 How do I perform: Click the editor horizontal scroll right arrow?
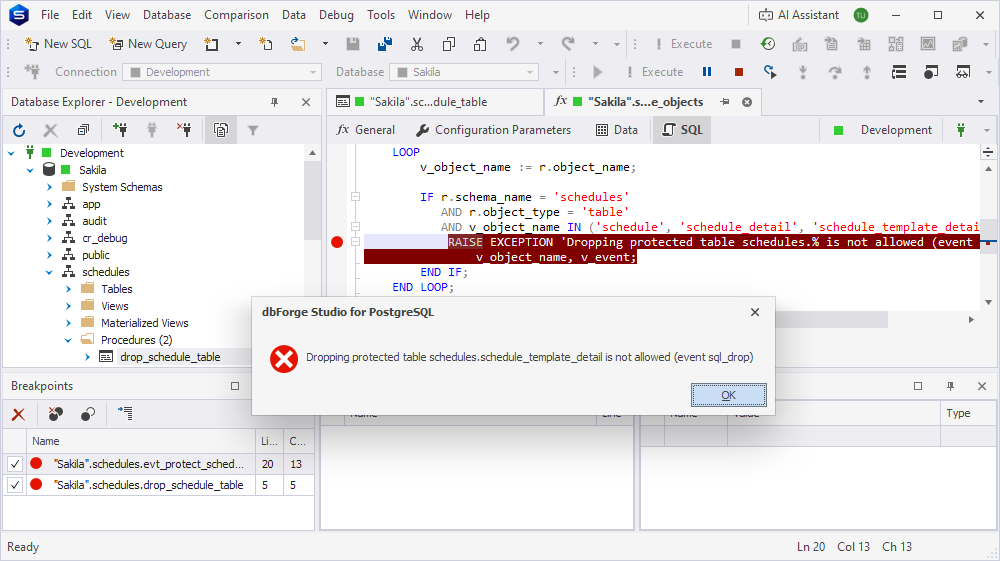pyautogui.click(x=971, y=319)
